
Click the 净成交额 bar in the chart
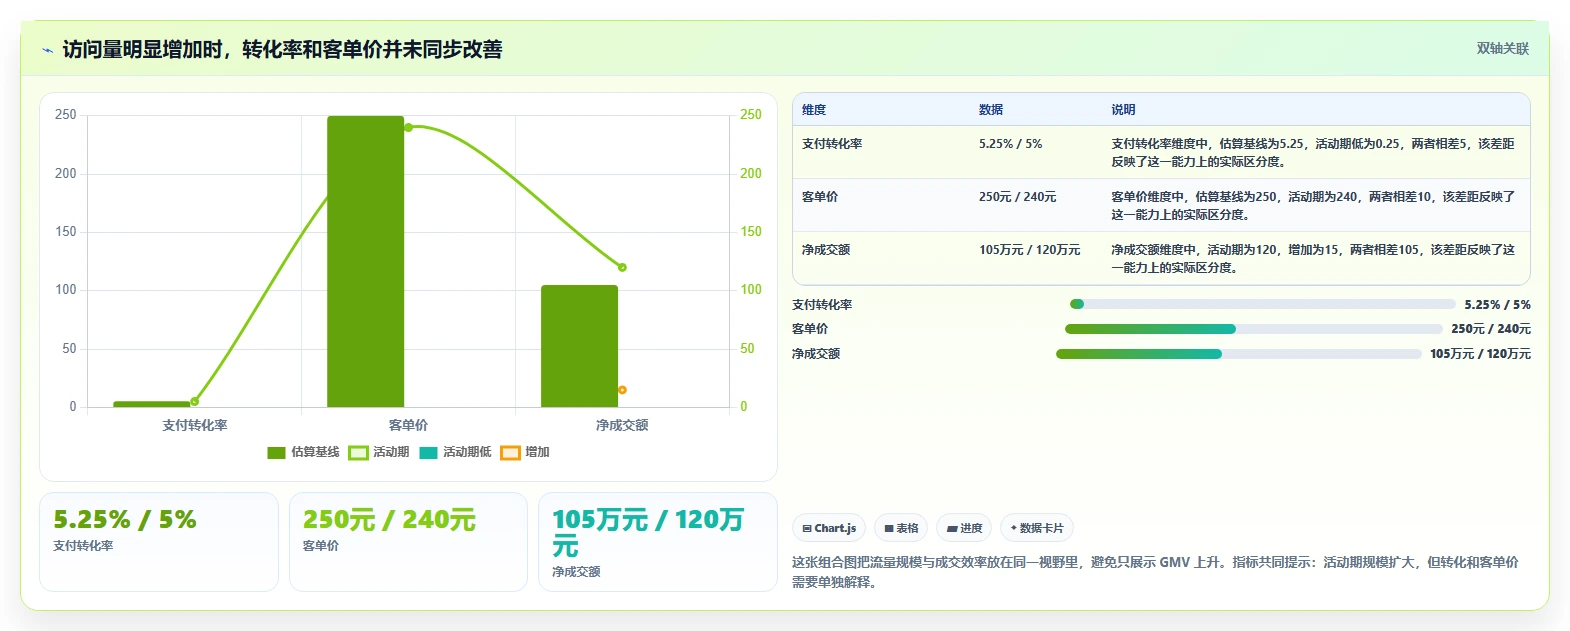pos(580,346)
